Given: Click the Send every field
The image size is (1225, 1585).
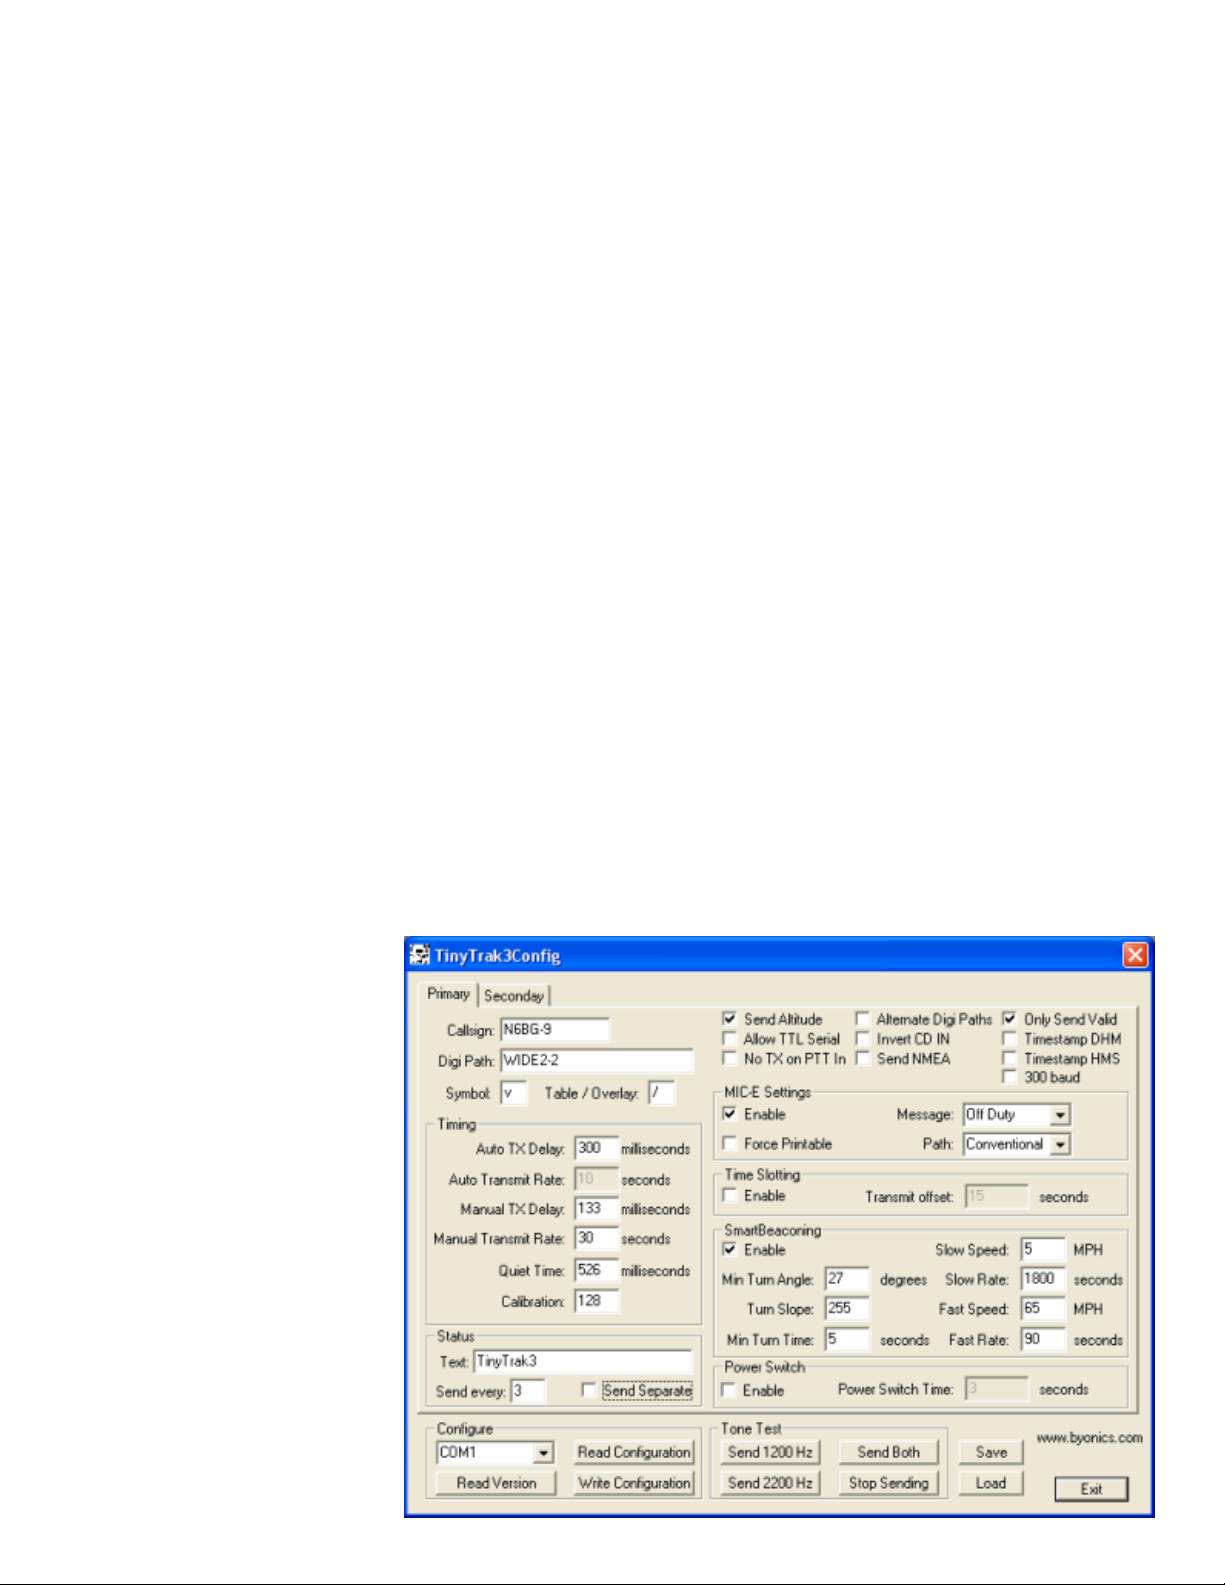Looking at the screenshot, I should (x=528, y=1391).
